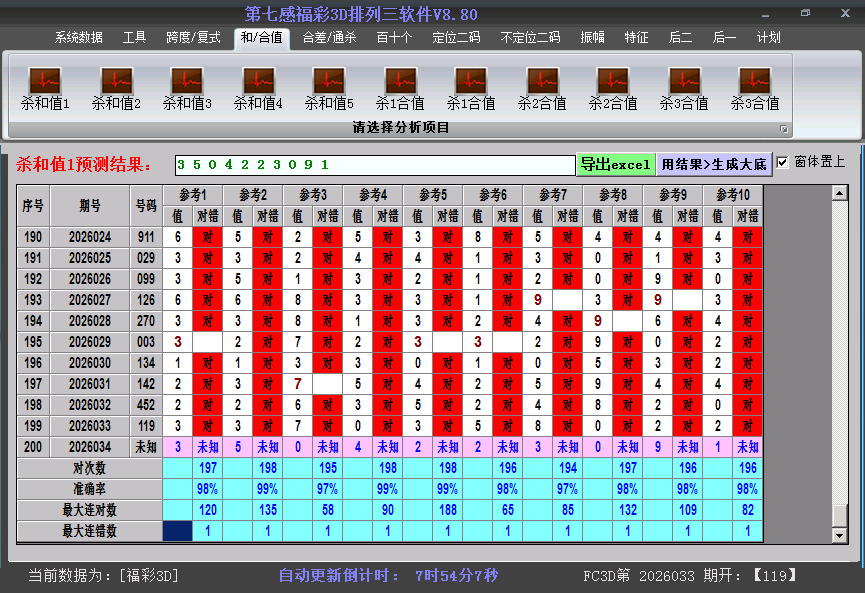Switch to the 系统数据 tab
The height and width of the screenshot is (593, 865).
pos(78,38)
